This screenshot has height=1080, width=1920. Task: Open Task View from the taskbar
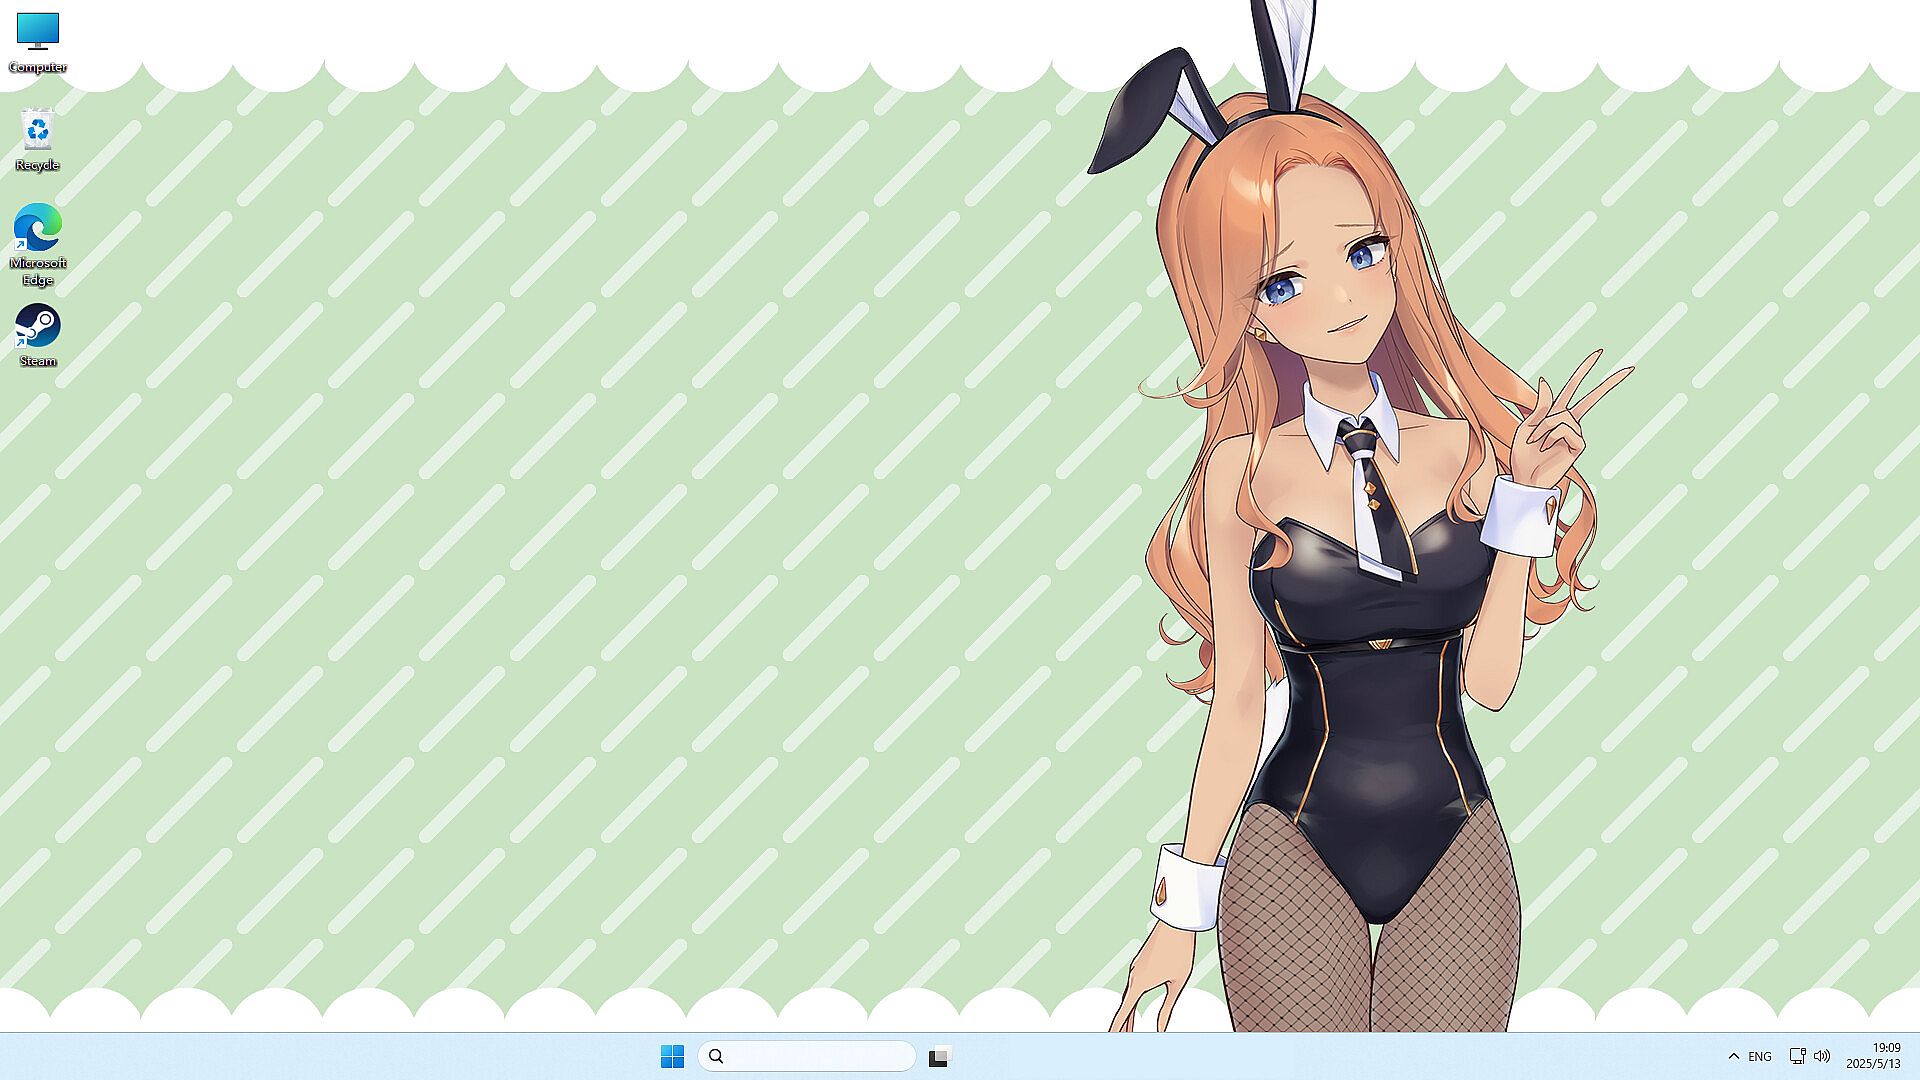point(939,1056)
